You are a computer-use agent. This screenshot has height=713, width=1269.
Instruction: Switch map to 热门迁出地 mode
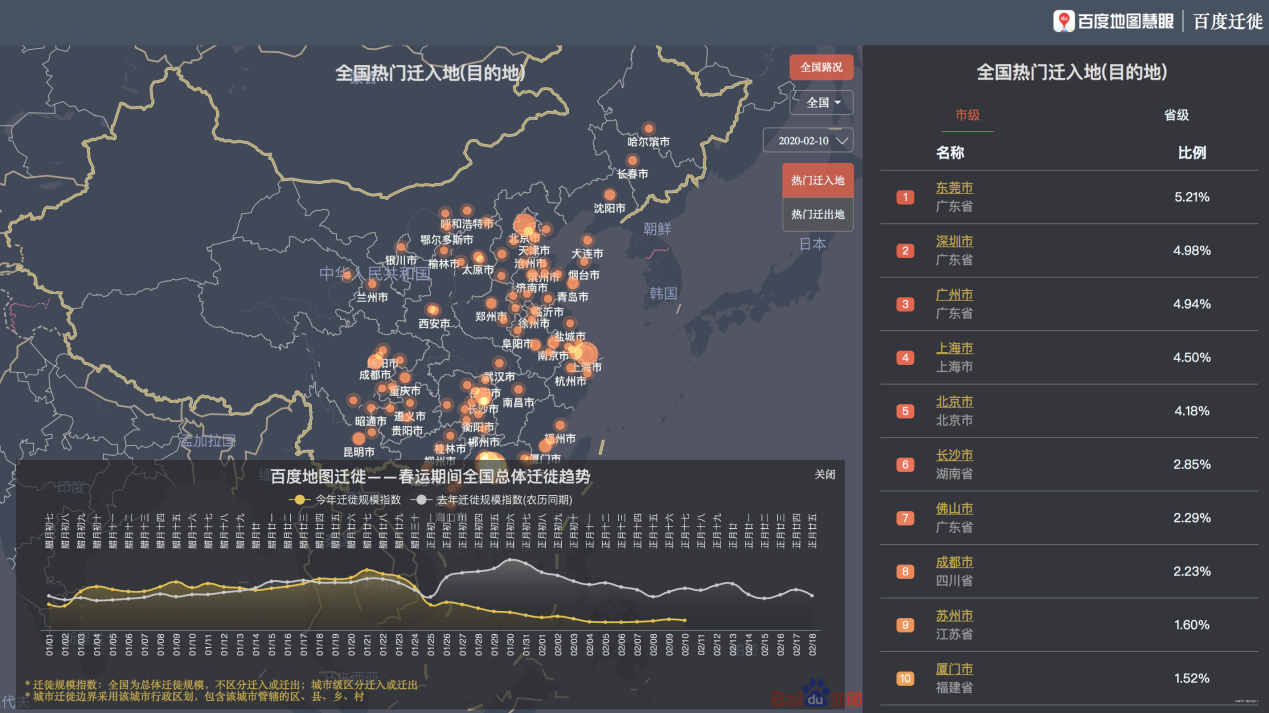pyautogui.click(x=818, y=214)
